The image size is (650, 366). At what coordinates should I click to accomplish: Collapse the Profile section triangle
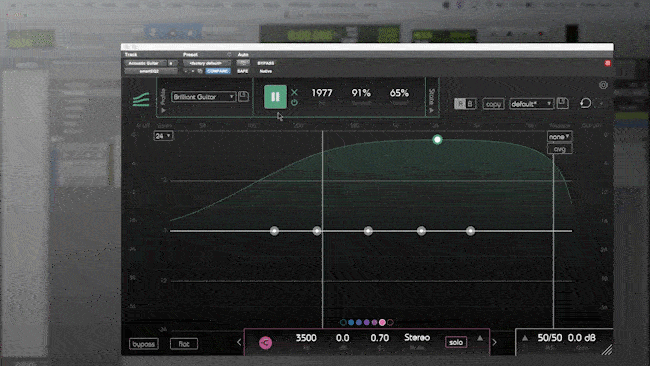pos(163,110)
